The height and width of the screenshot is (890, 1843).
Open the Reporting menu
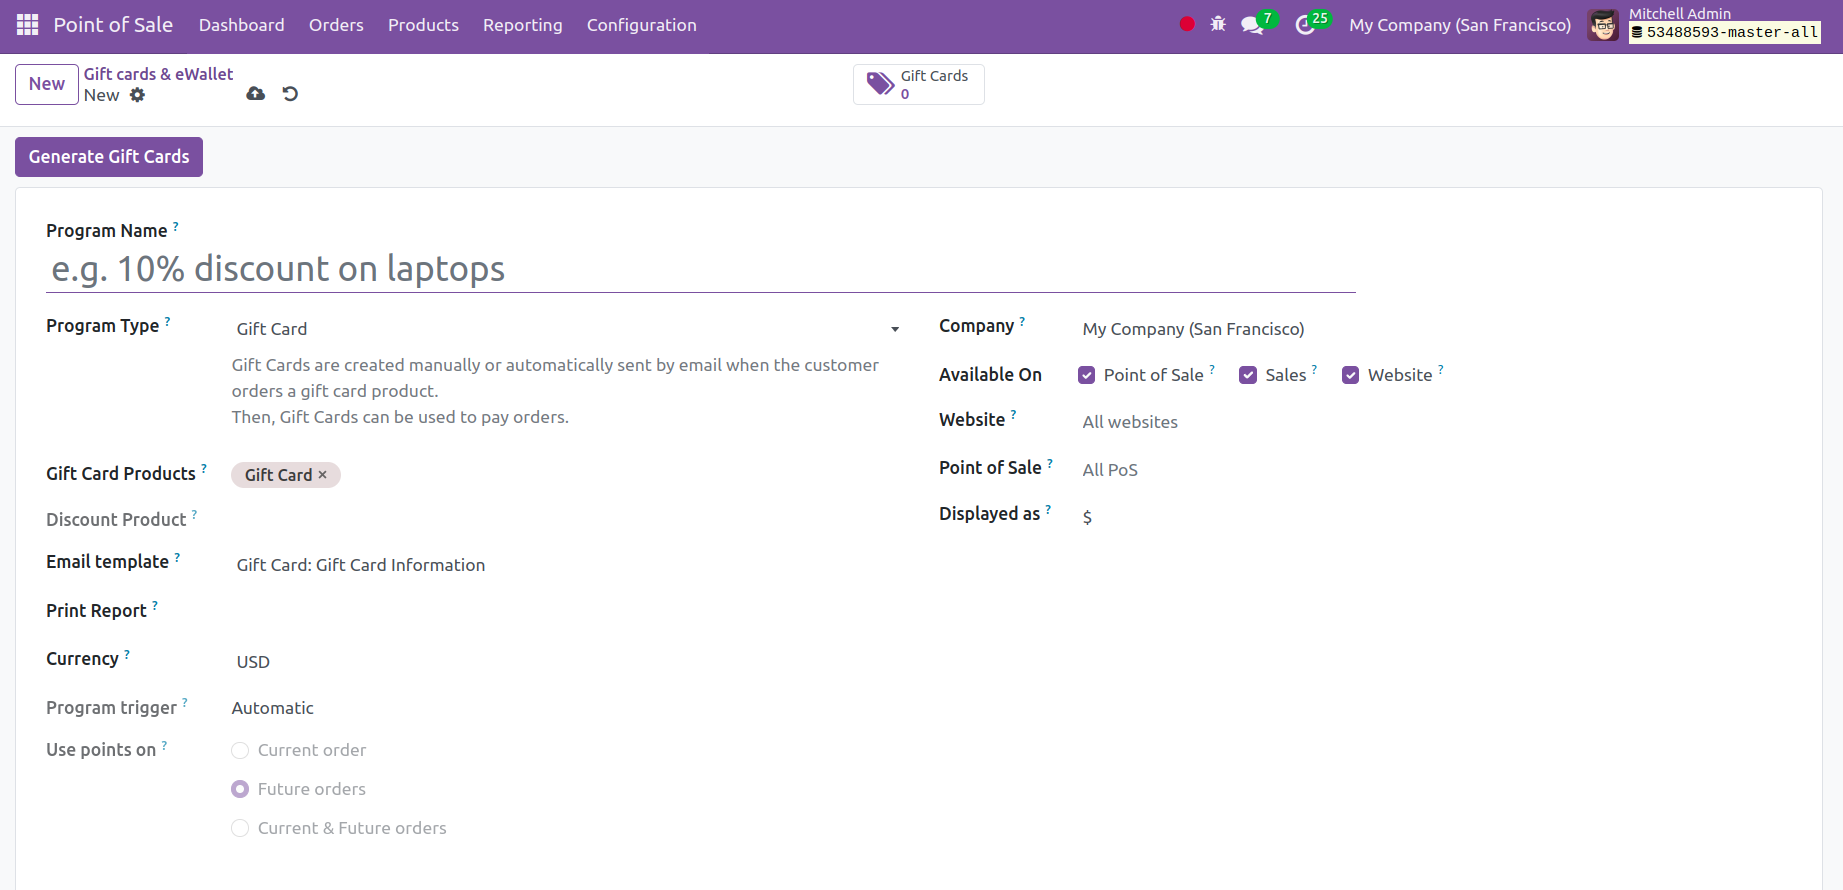pos(522,25)
